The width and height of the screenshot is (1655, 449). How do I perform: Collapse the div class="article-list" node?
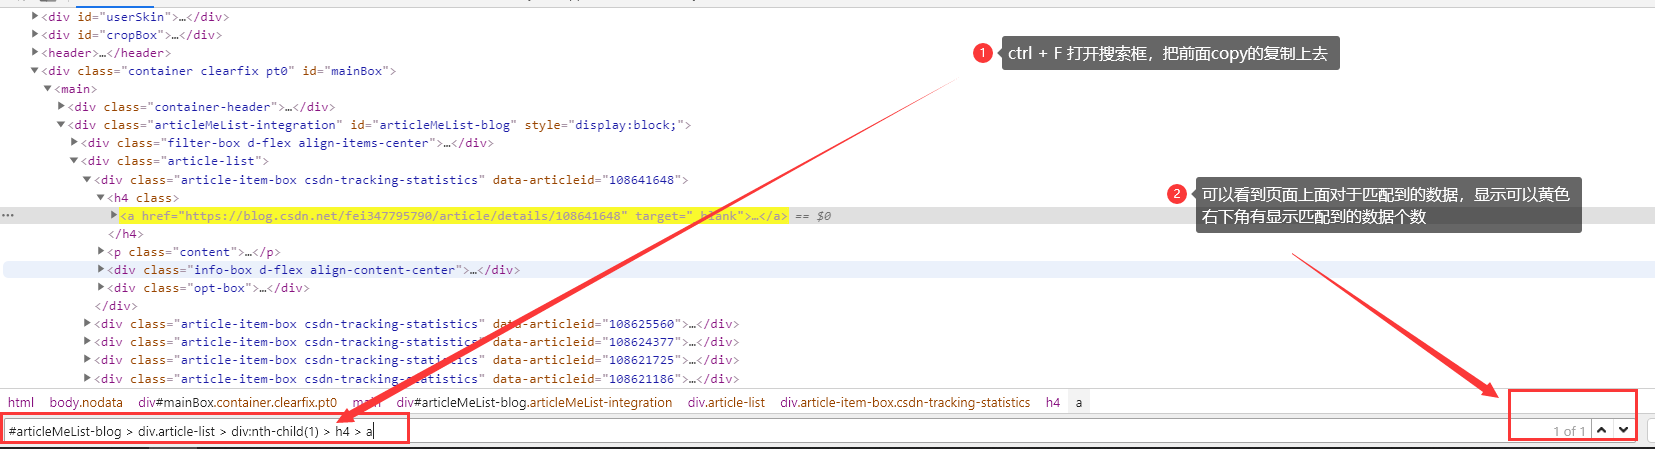coord(74,161)
